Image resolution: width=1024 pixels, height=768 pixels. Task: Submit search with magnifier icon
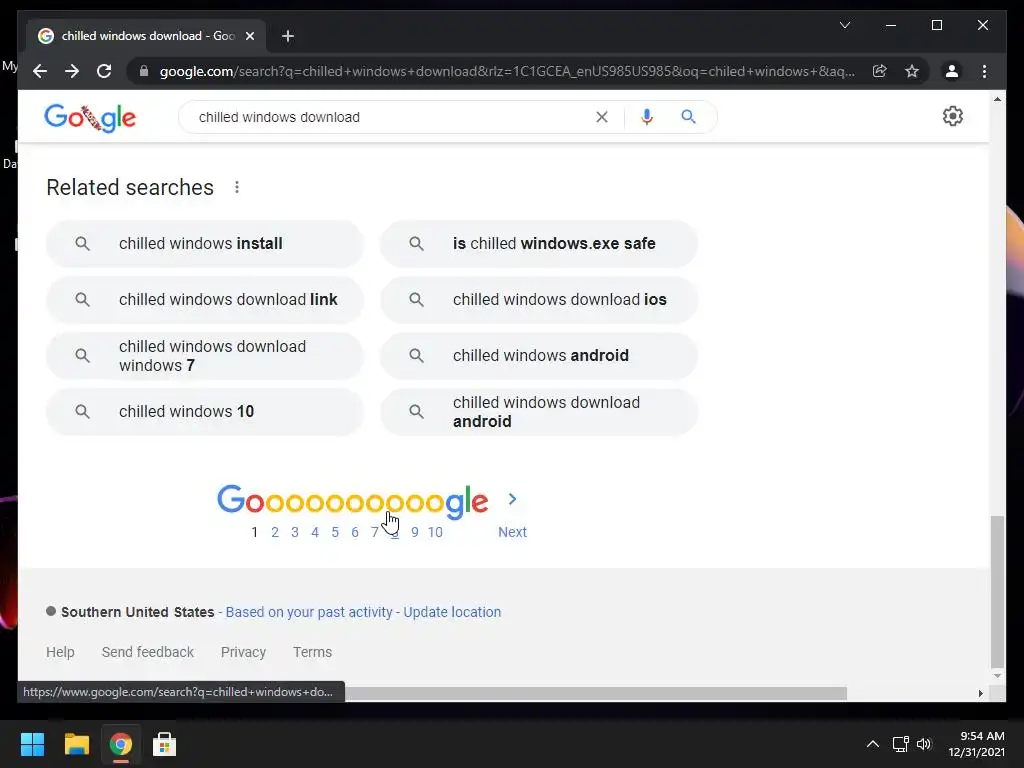click(688, 117)
